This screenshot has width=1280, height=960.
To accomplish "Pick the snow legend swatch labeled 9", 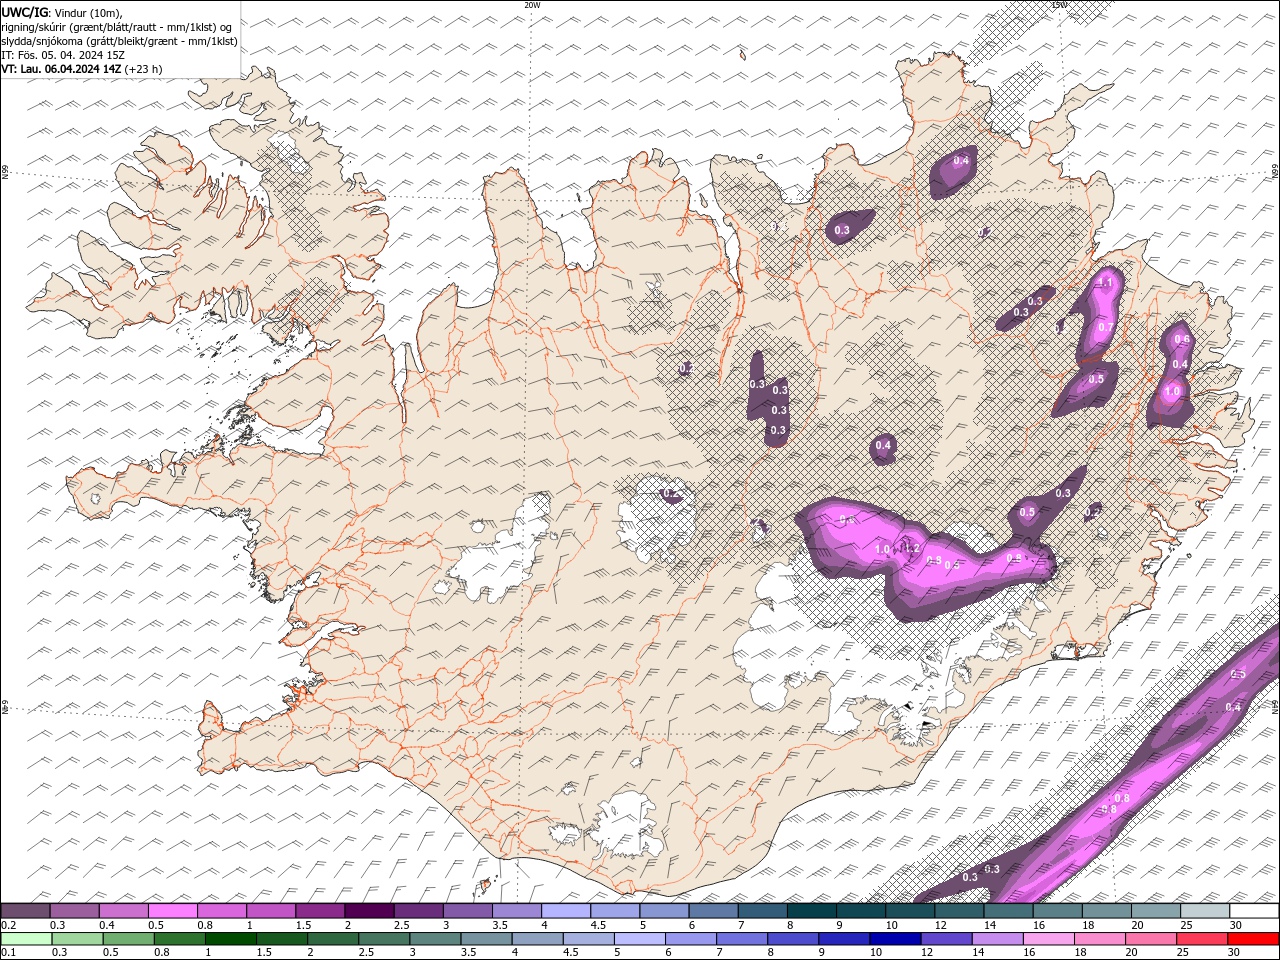I will click(861, 911).
